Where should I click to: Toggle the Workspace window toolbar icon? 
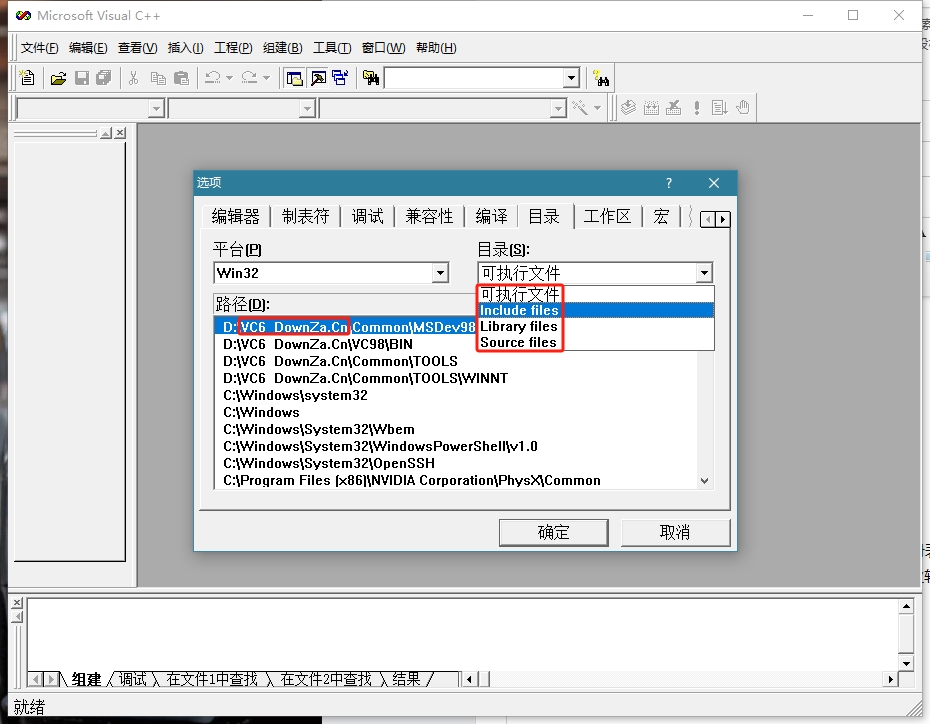(x=295, y=78)
